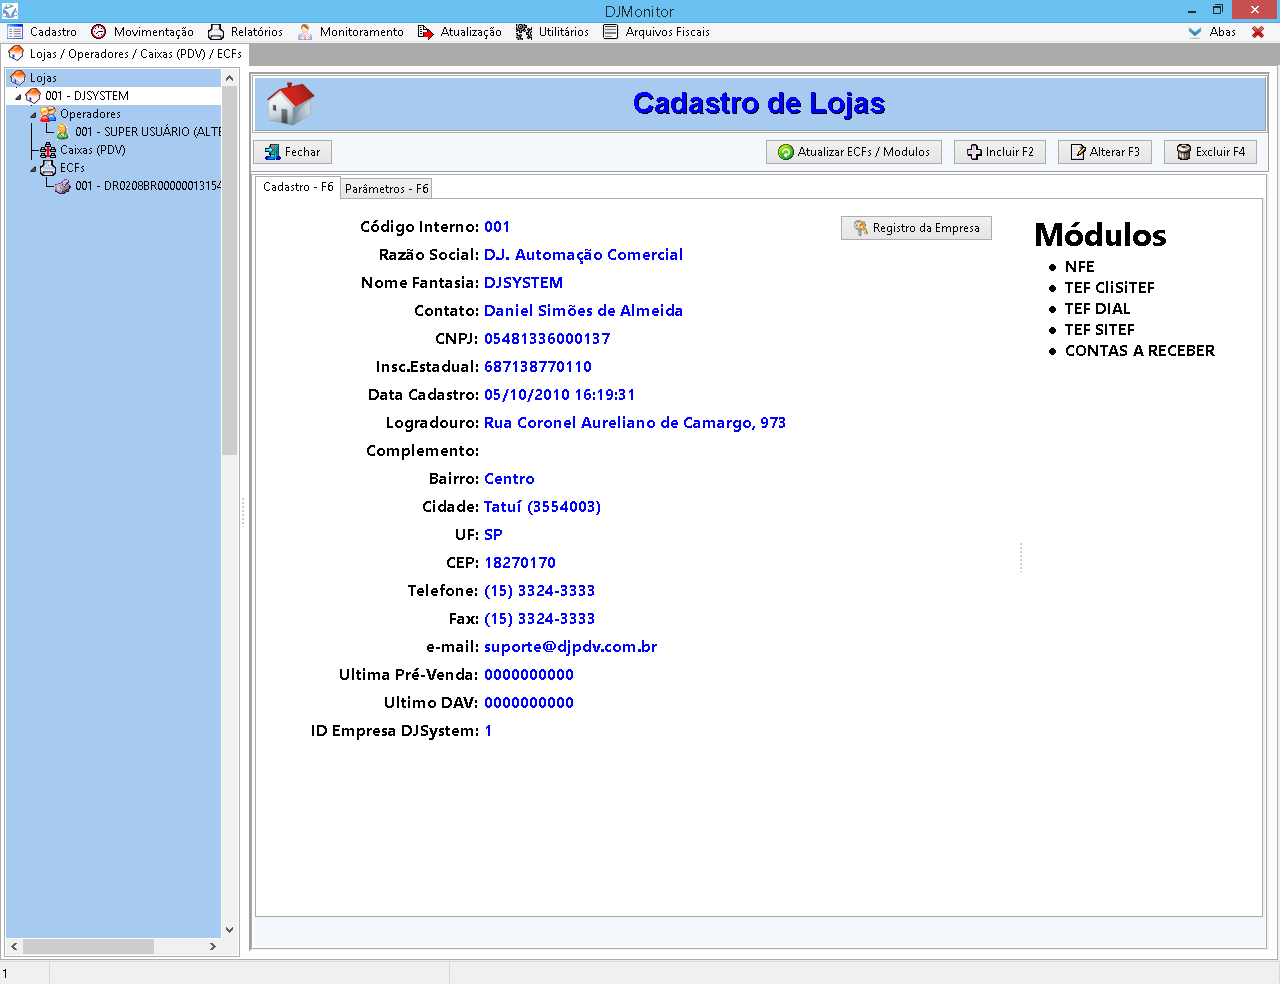The height and width of the screenshot is (984, 1280).
Task: Click the tree horizontal scroll left arrow
Action: [x=14, y=946]
